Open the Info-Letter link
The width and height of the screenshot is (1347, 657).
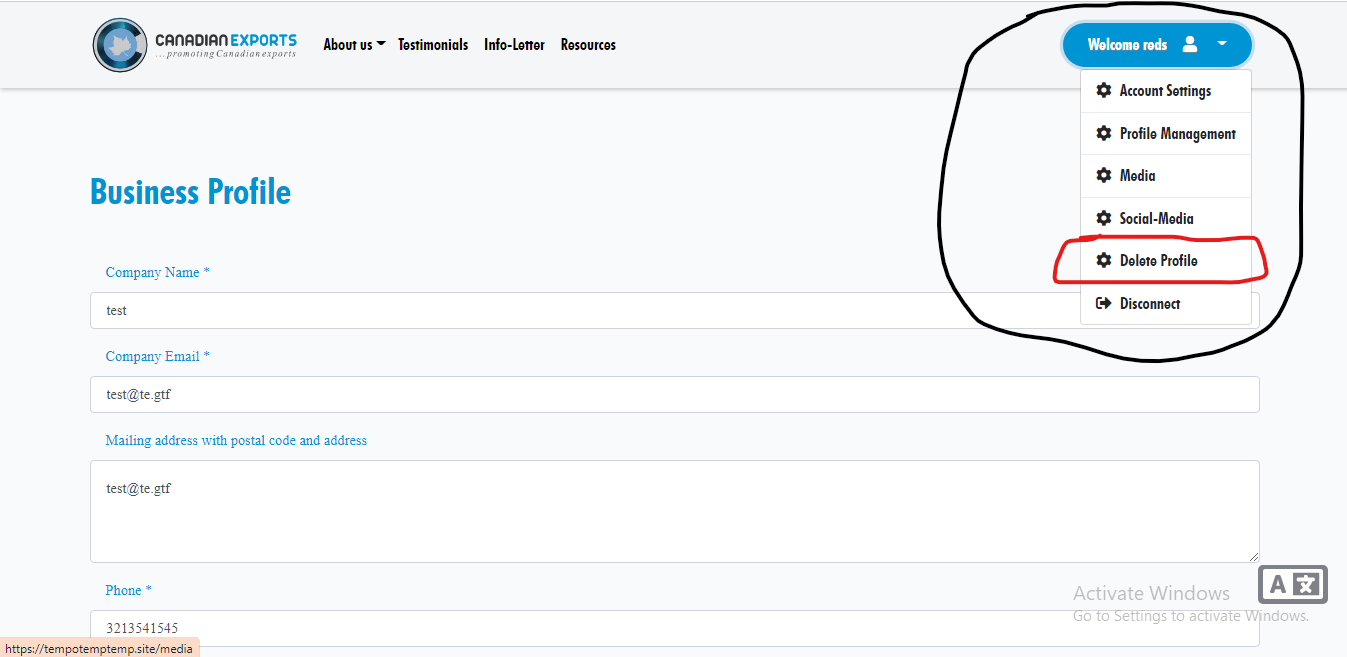pyautogui.click(x=514, y=45)
